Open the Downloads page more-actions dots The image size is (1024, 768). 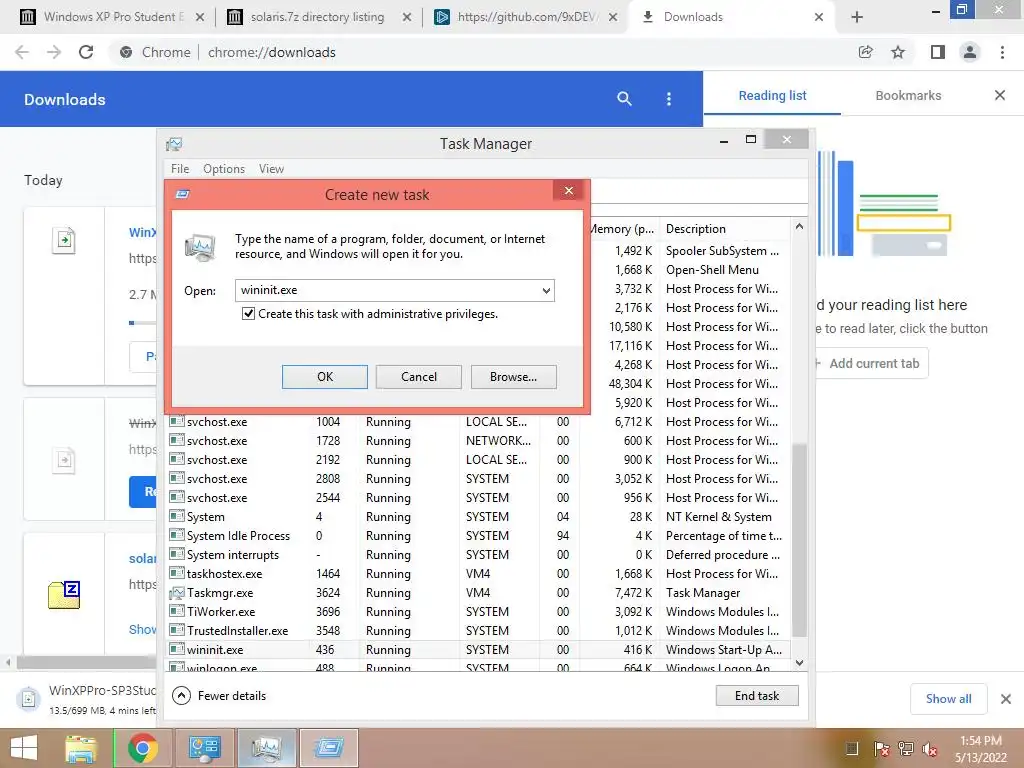coord(668,99)
